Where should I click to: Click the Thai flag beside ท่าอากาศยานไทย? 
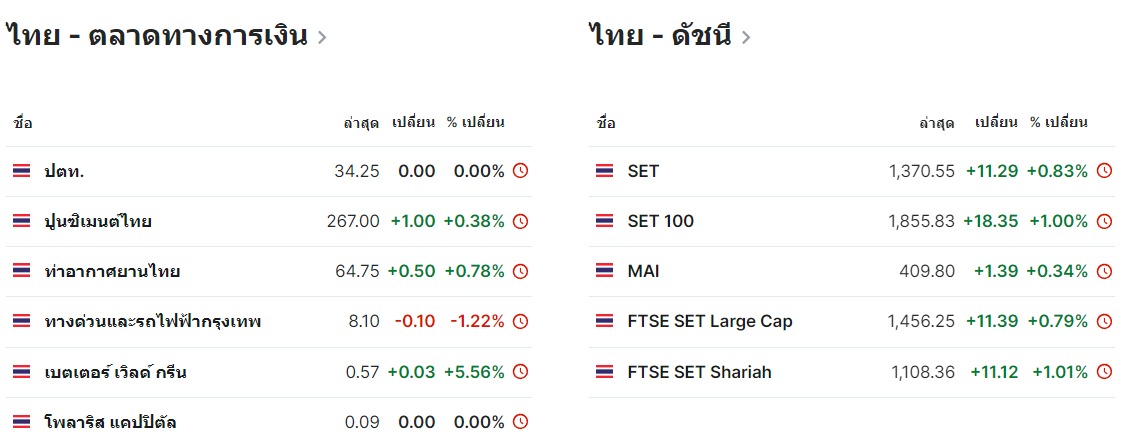(21, 271)
